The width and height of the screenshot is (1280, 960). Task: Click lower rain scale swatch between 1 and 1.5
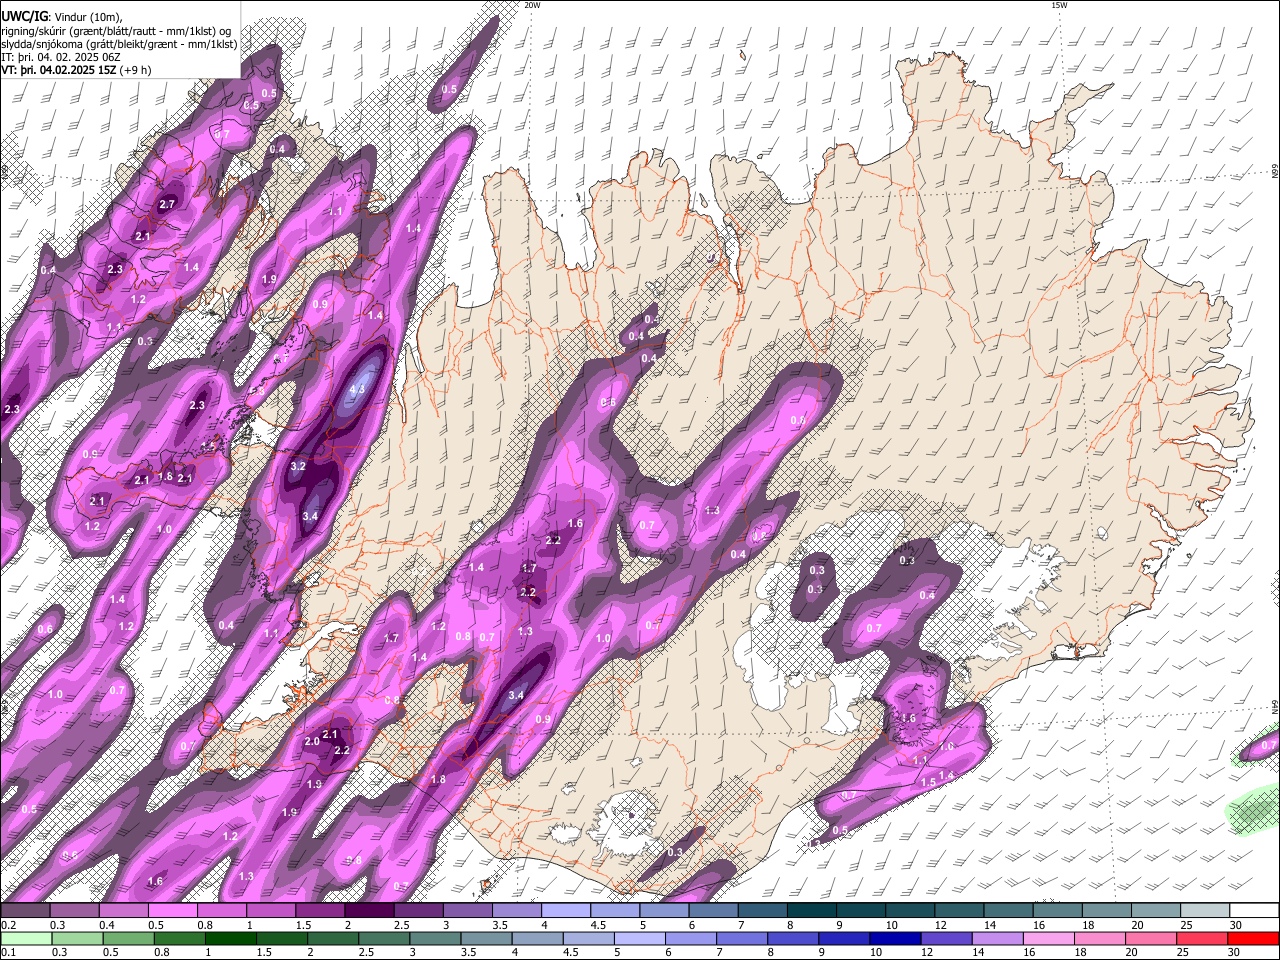[231, 938]
